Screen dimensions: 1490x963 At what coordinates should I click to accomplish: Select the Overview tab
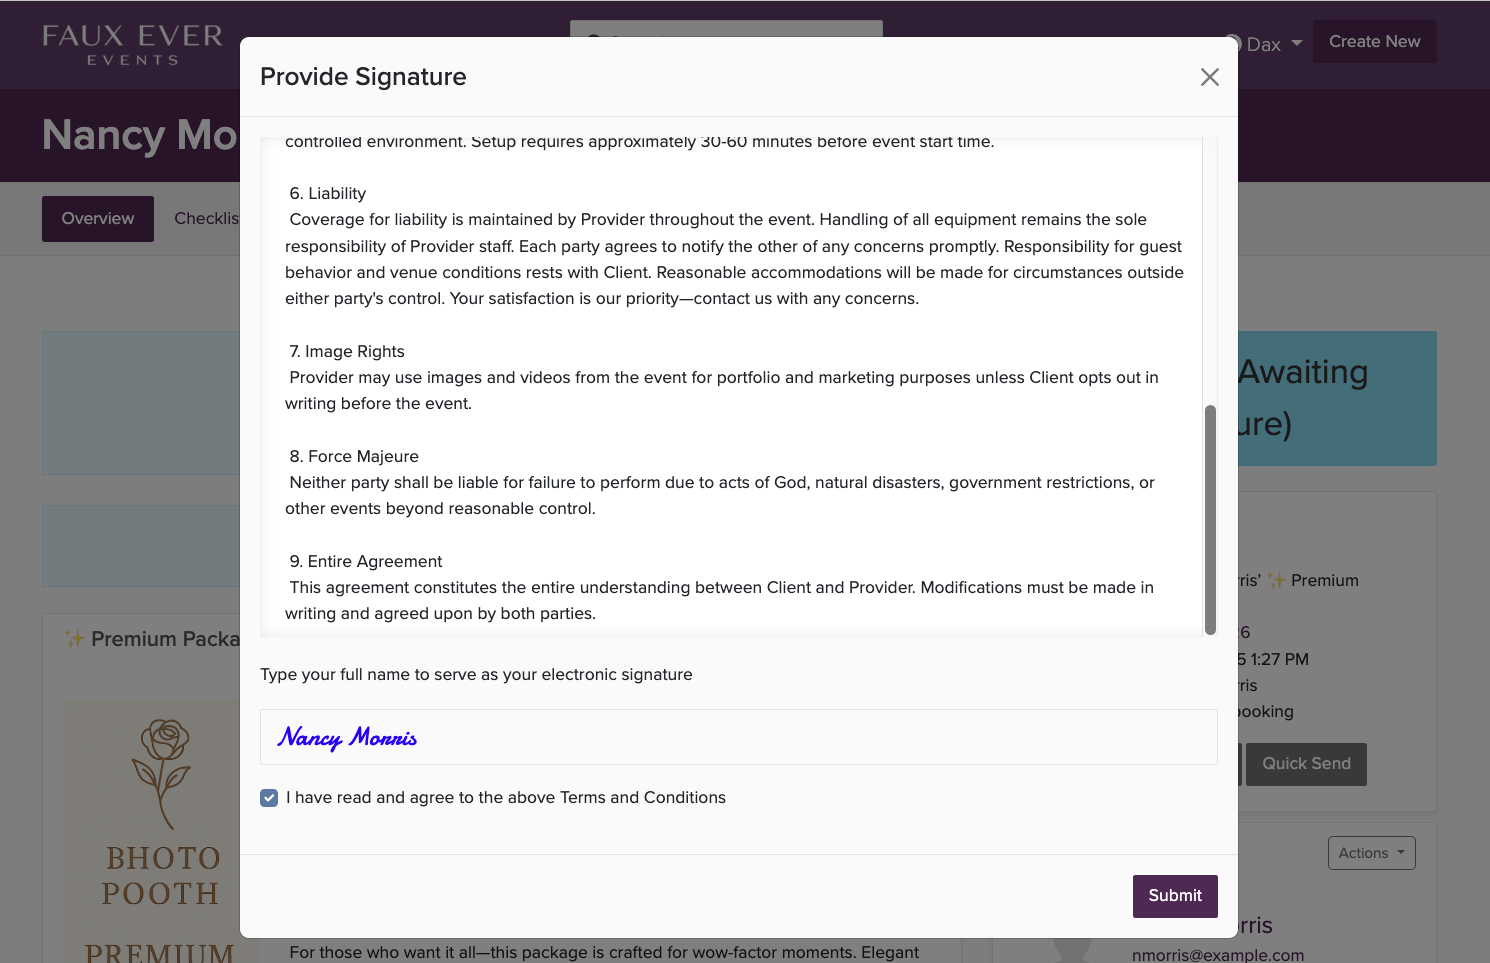pyautogui.click(x=97, y=218)
